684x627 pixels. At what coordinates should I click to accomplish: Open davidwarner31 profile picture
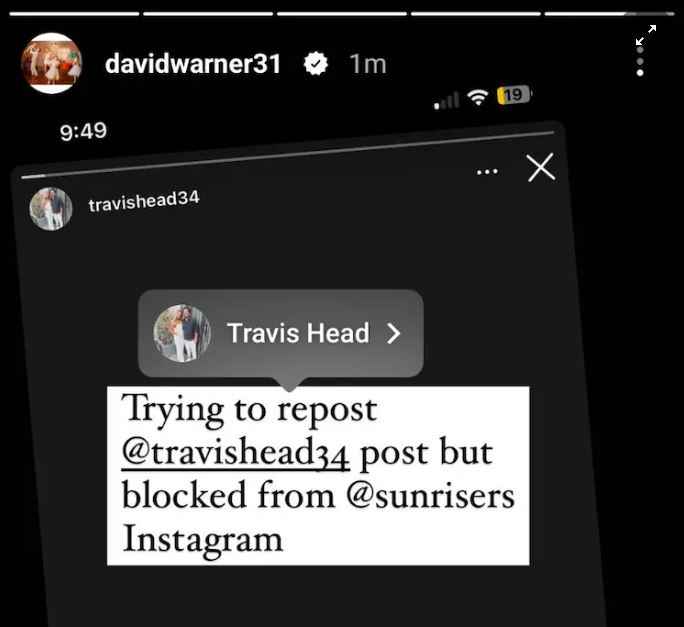[51, 63]
